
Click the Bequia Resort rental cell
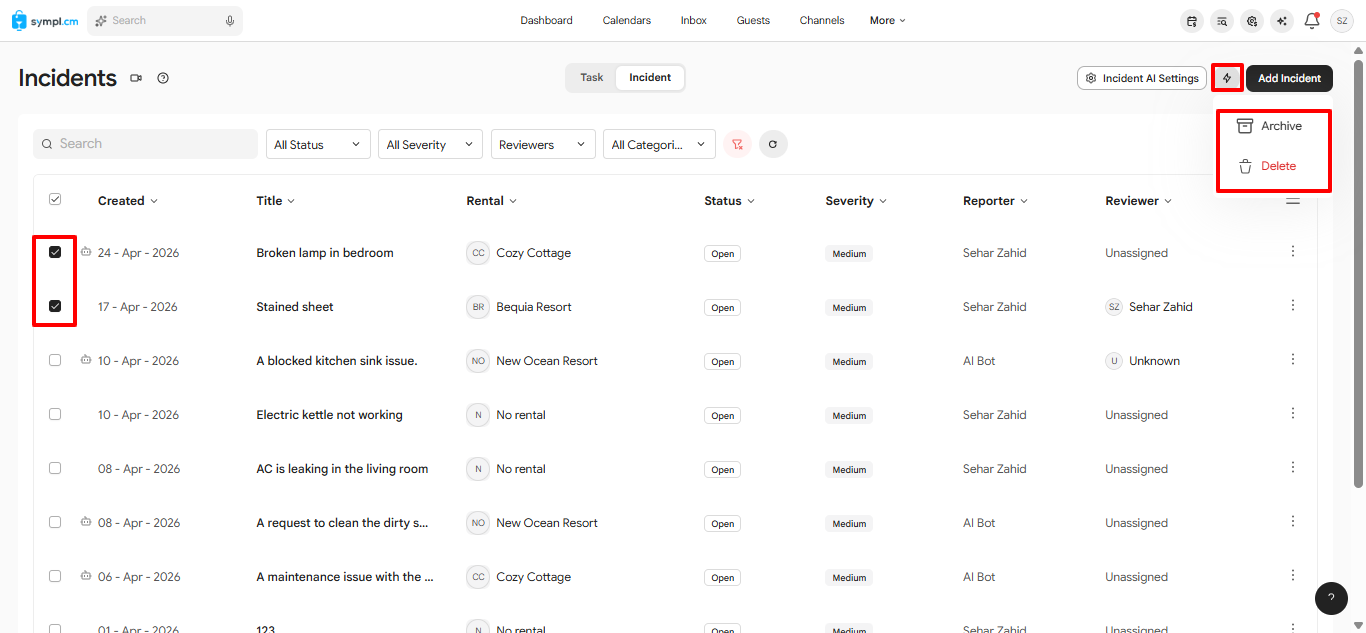(x=519, y=307)
